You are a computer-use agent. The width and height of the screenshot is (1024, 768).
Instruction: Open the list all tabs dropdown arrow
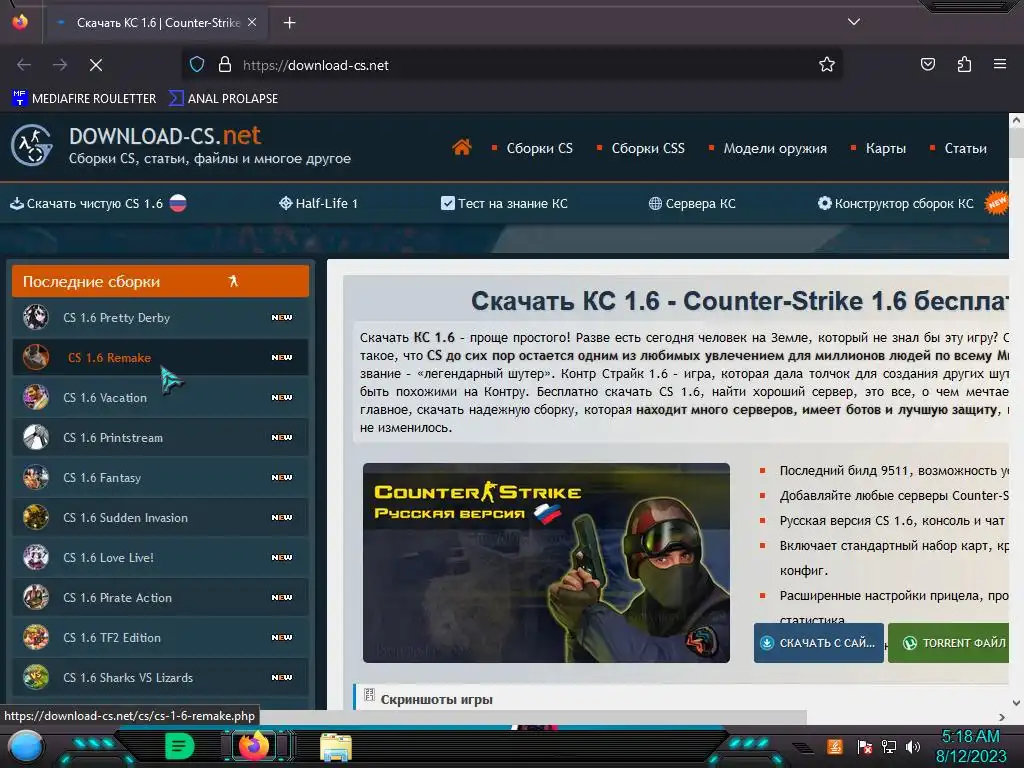[854, 22]
